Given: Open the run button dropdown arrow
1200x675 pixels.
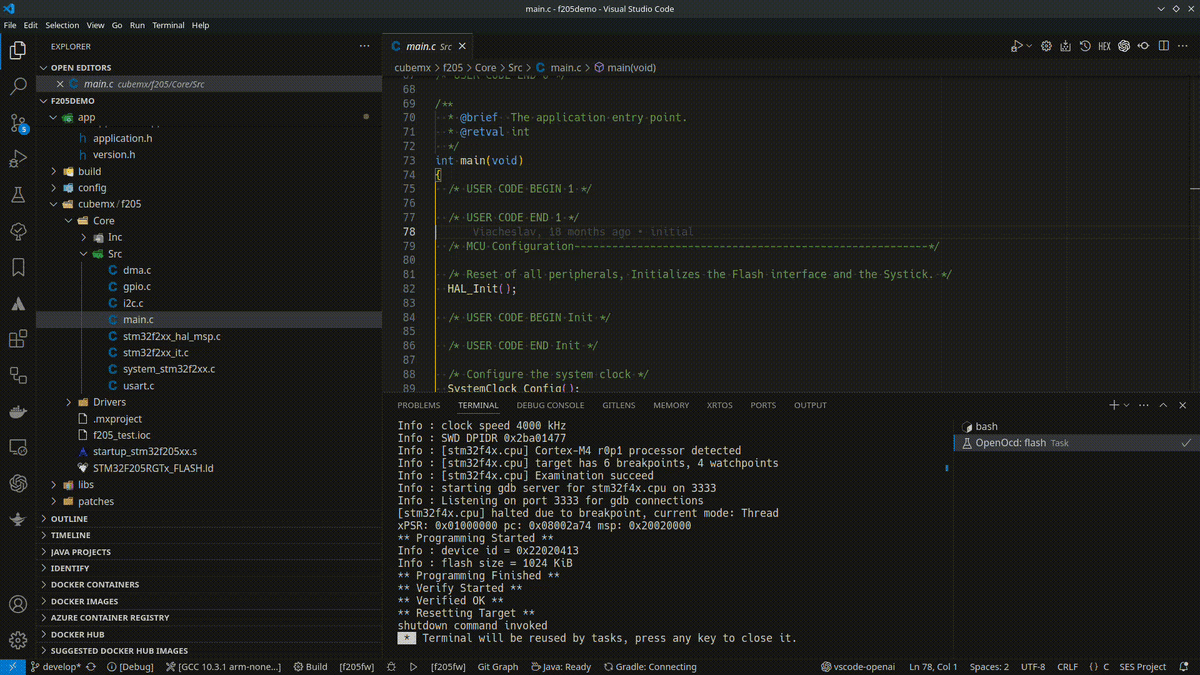Looking at the screenshot, I should [1029, 46].
